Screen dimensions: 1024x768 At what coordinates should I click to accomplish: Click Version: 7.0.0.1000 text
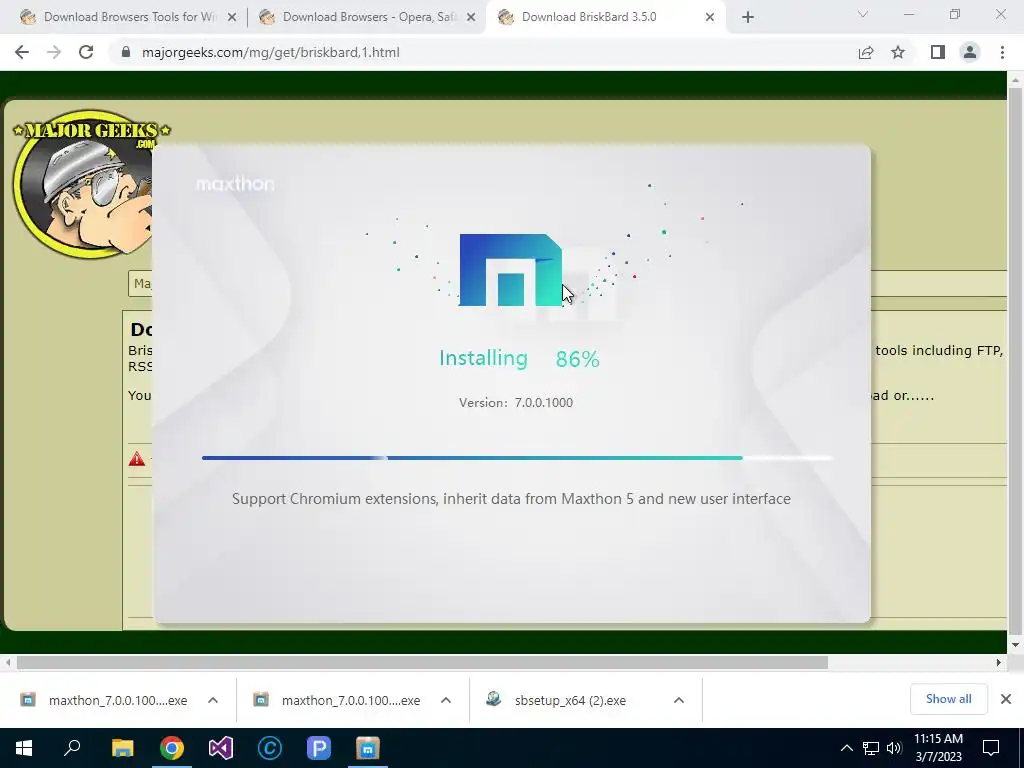(516, 402)
